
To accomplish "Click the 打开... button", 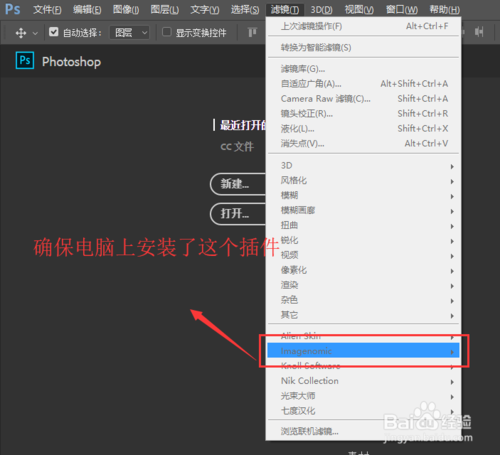I will [238, 213].
